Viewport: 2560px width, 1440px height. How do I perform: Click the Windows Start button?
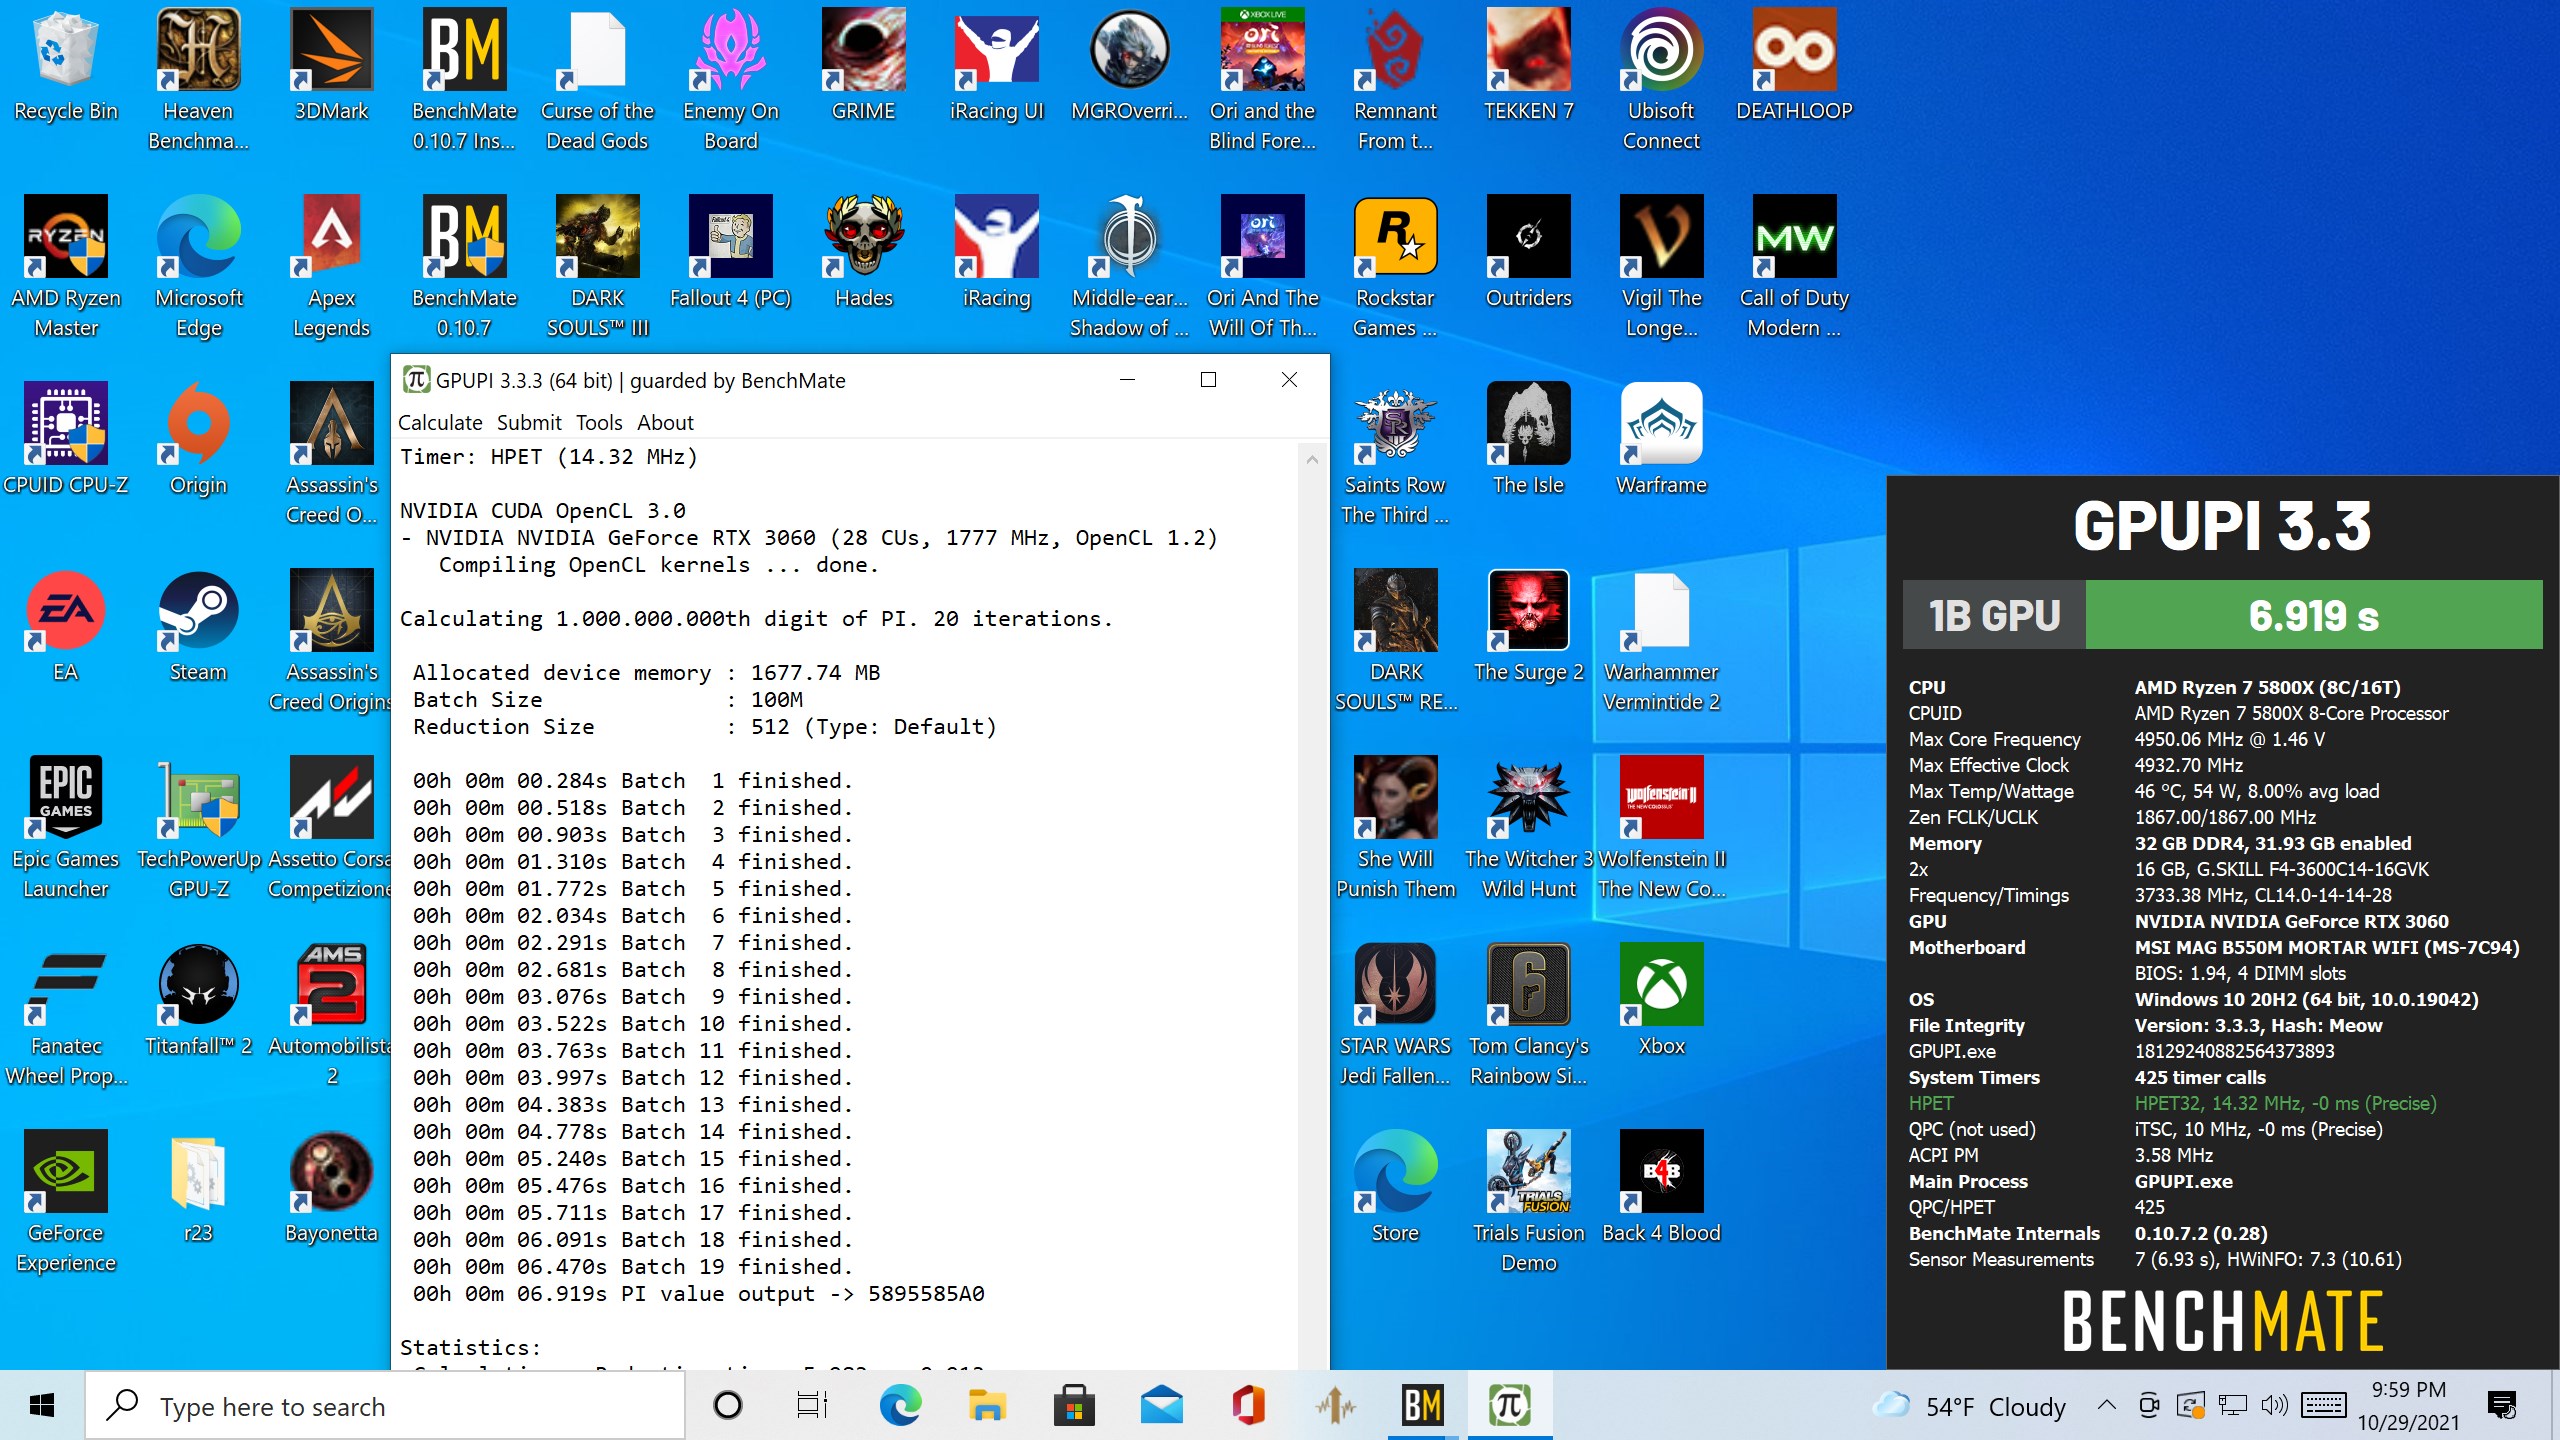[x=42, y=1406]
